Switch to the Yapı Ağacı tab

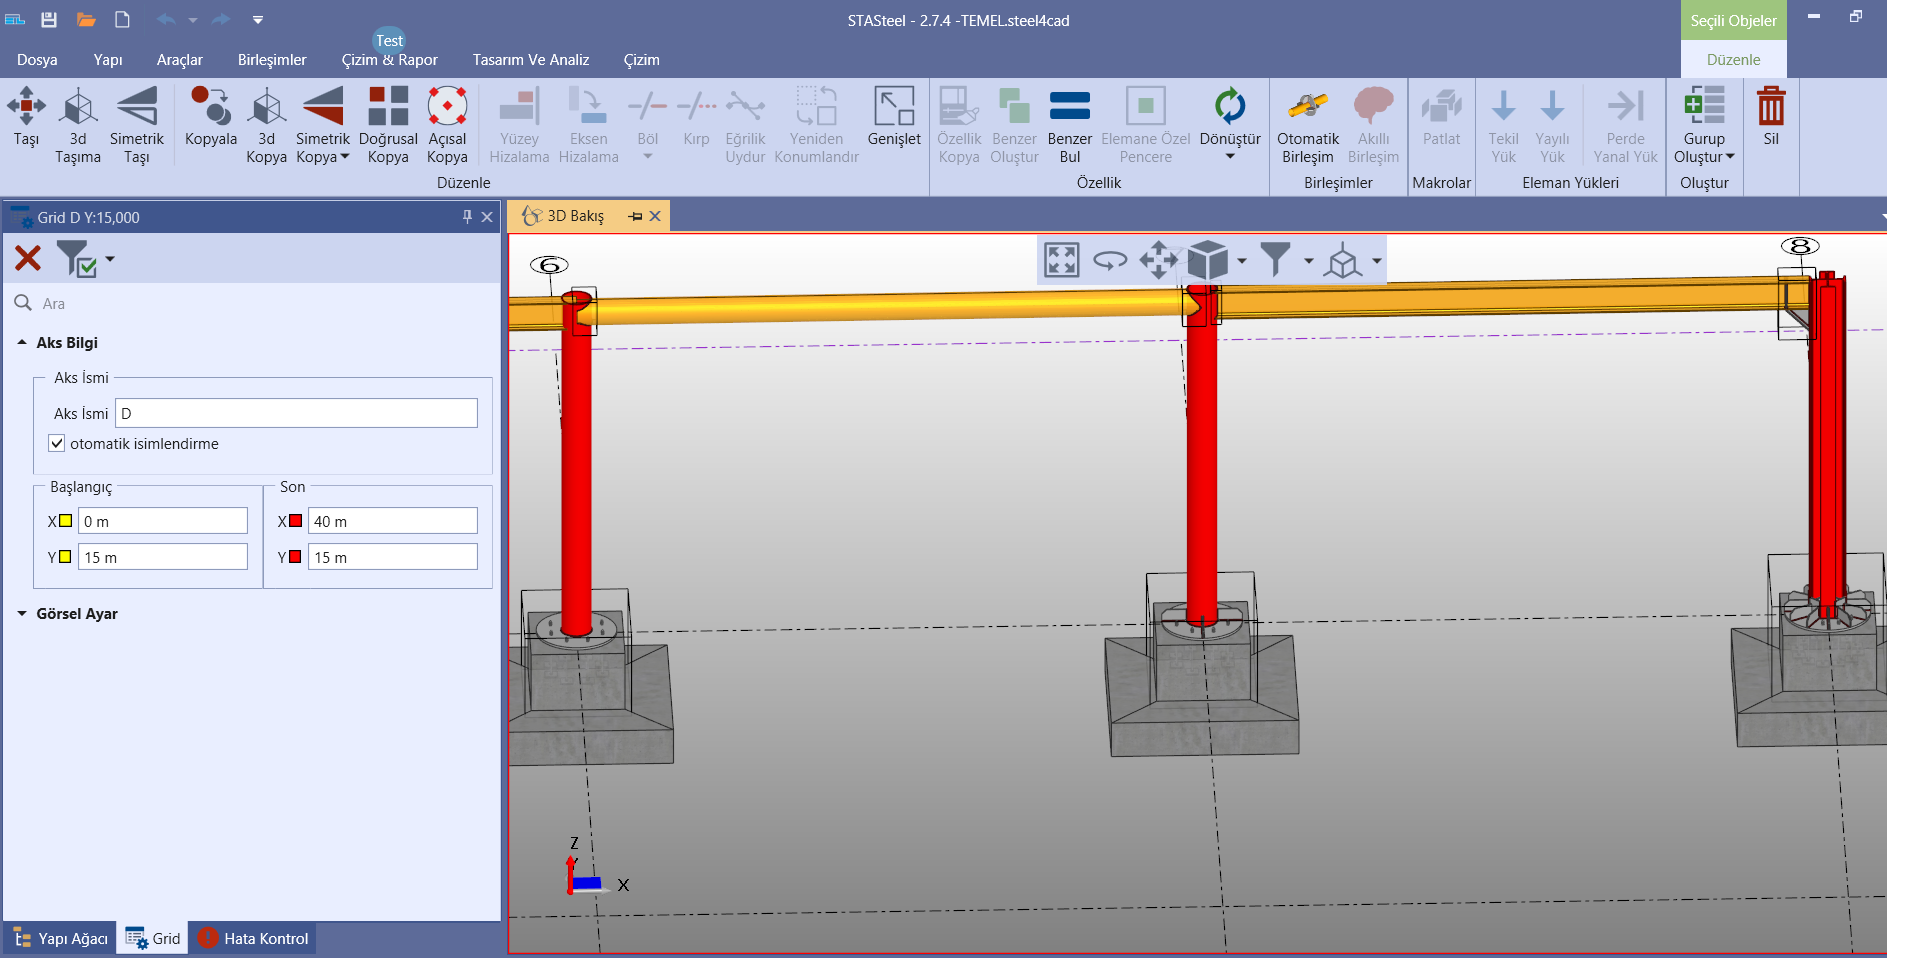(61, 938)
